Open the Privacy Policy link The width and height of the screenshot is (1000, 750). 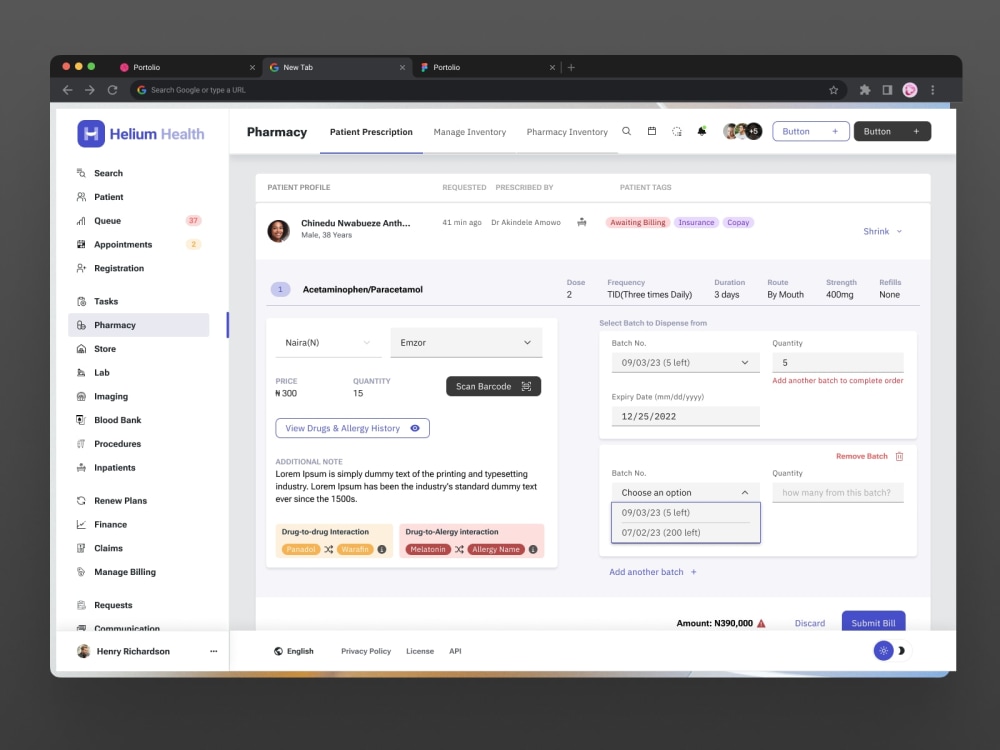366,651
